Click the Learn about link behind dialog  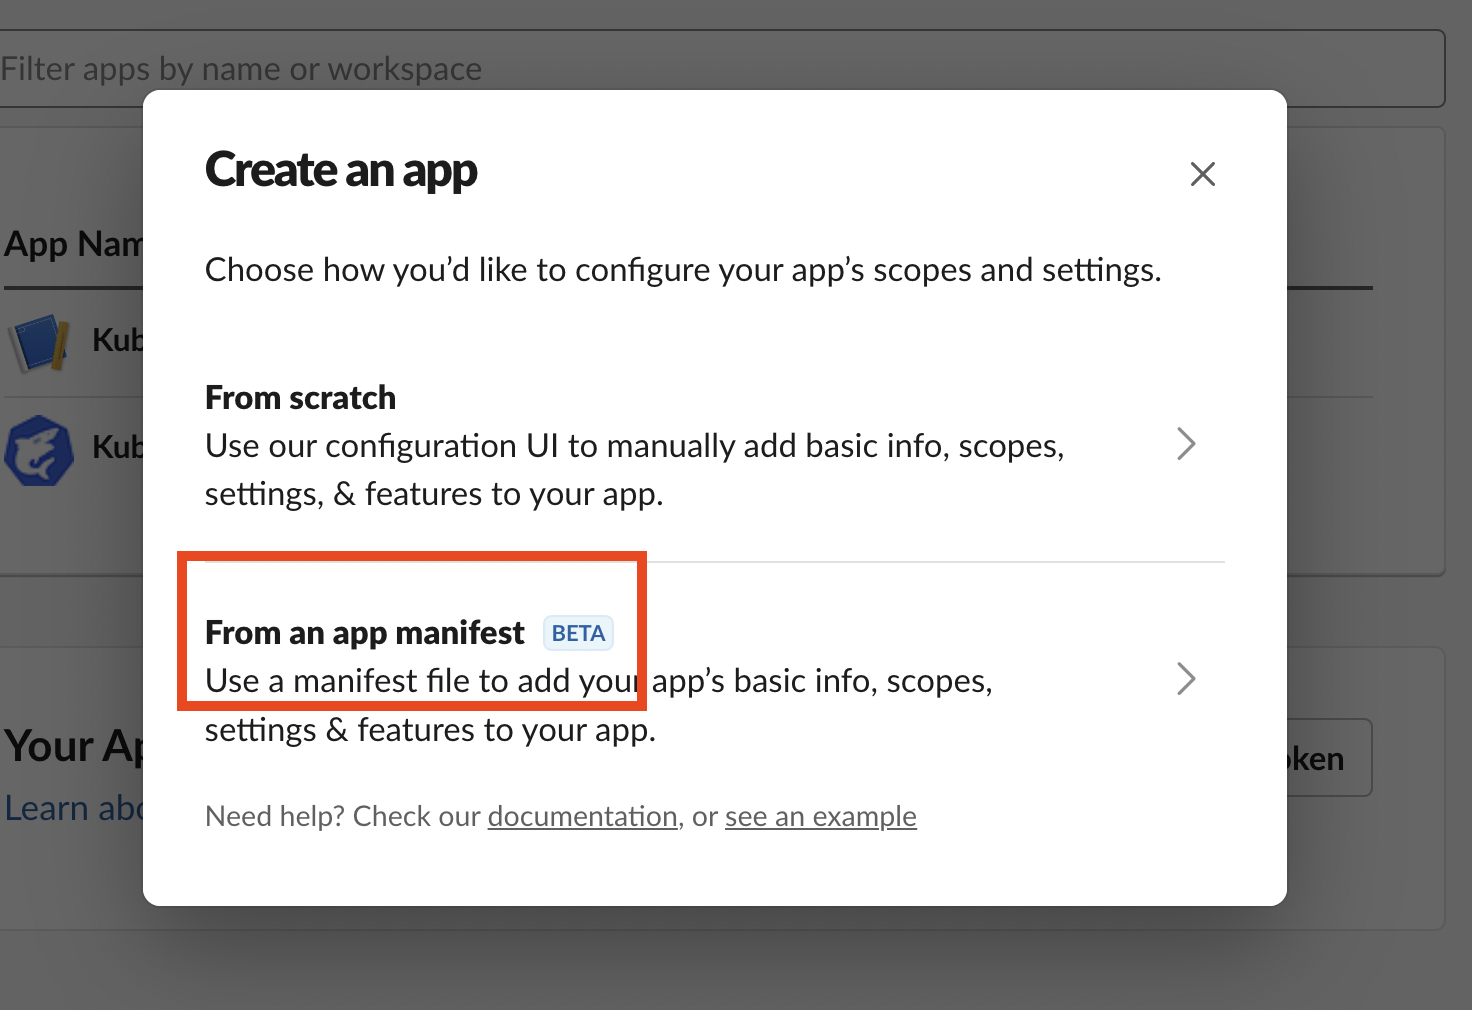(x=73, y=808)
